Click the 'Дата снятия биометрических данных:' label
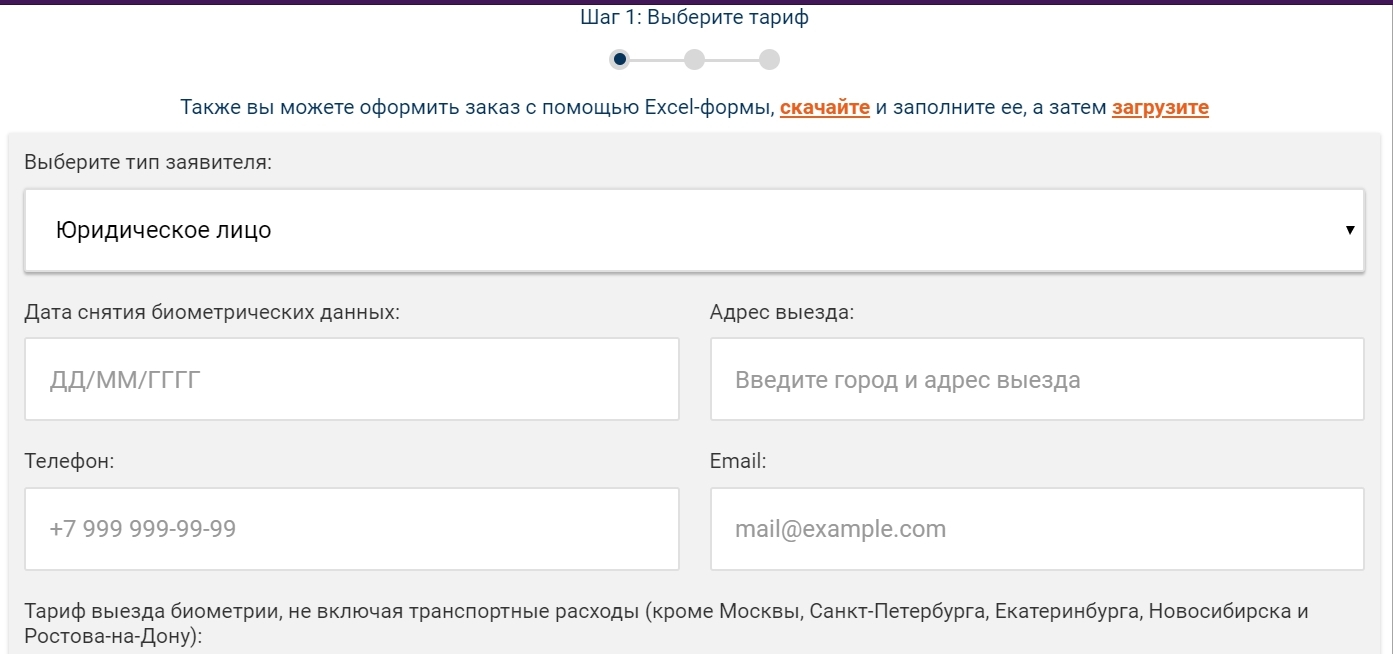This screenshot has width=1393, height=654. [x=212, y=312]
